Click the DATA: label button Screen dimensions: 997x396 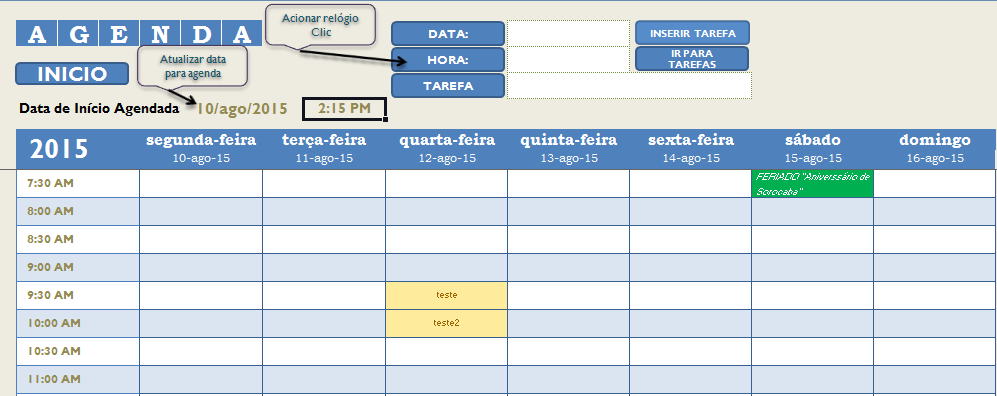click(448, 34)
